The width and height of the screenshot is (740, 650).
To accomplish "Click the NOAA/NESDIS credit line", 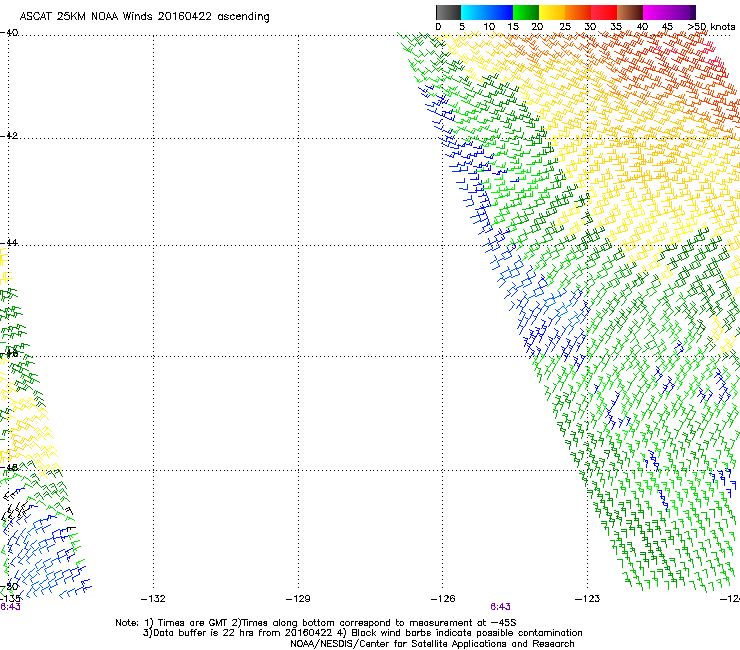I will click(432, 644).
